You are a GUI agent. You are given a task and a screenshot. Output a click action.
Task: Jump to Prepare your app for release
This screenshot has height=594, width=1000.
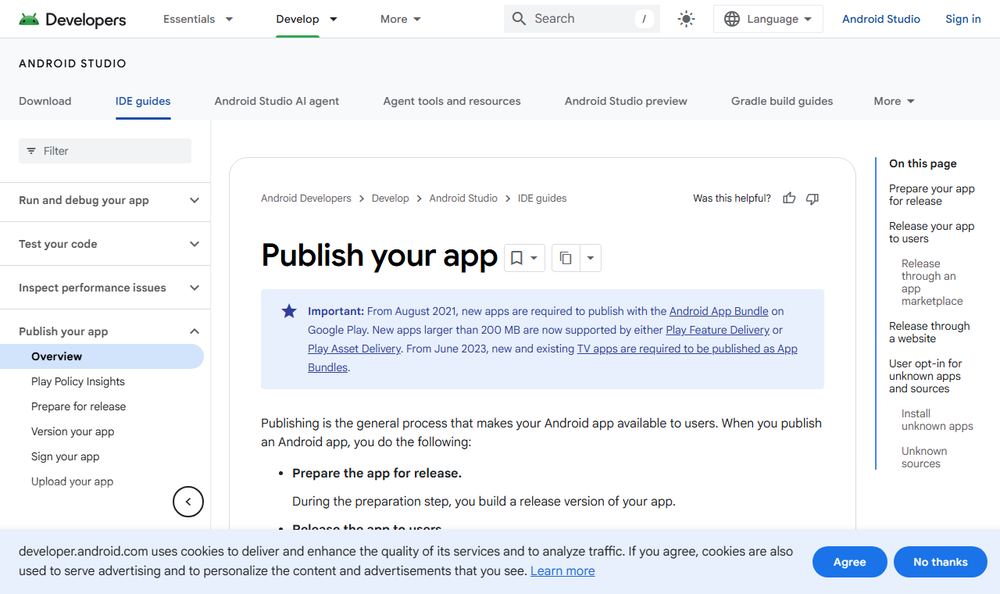pos(932,195)
